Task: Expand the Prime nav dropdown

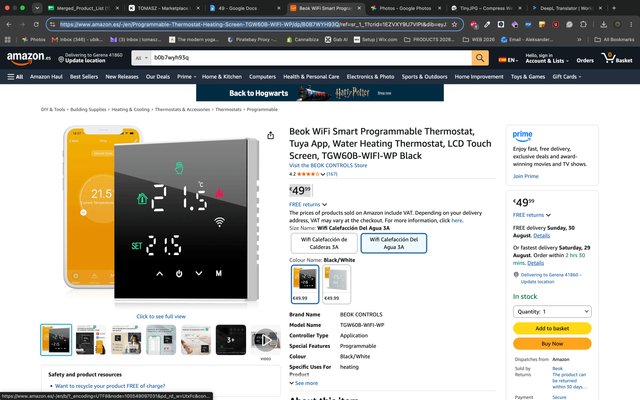Action: [x=187, y=77]
